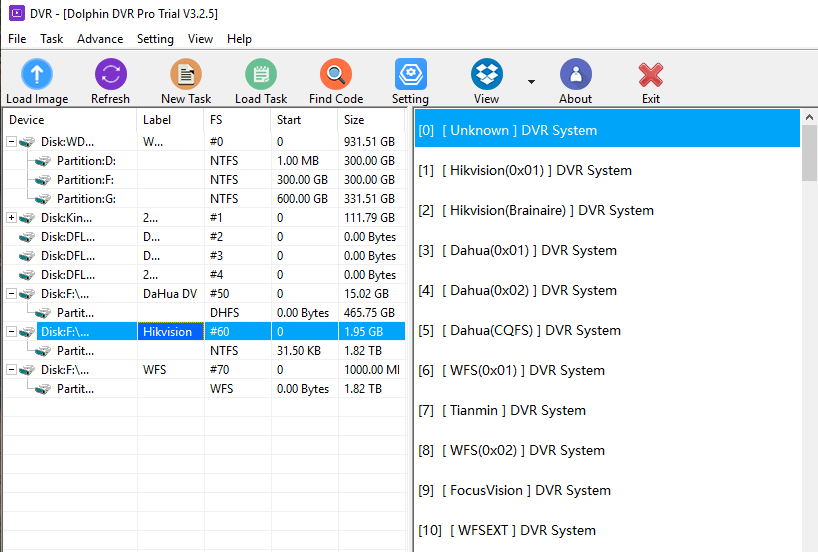This screenshot has height=552, width=818.
Task: Click the red Exit toolbar icon
Action: [x=651, y=75]
